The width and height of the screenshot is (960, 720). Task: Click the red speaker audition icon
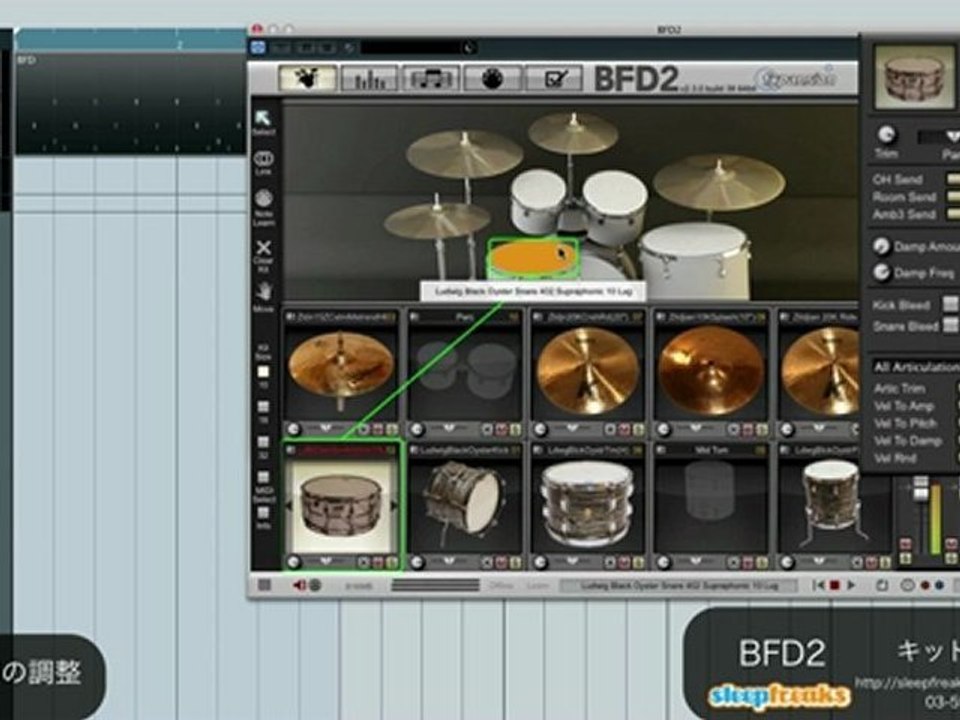(x=299, y=585)
